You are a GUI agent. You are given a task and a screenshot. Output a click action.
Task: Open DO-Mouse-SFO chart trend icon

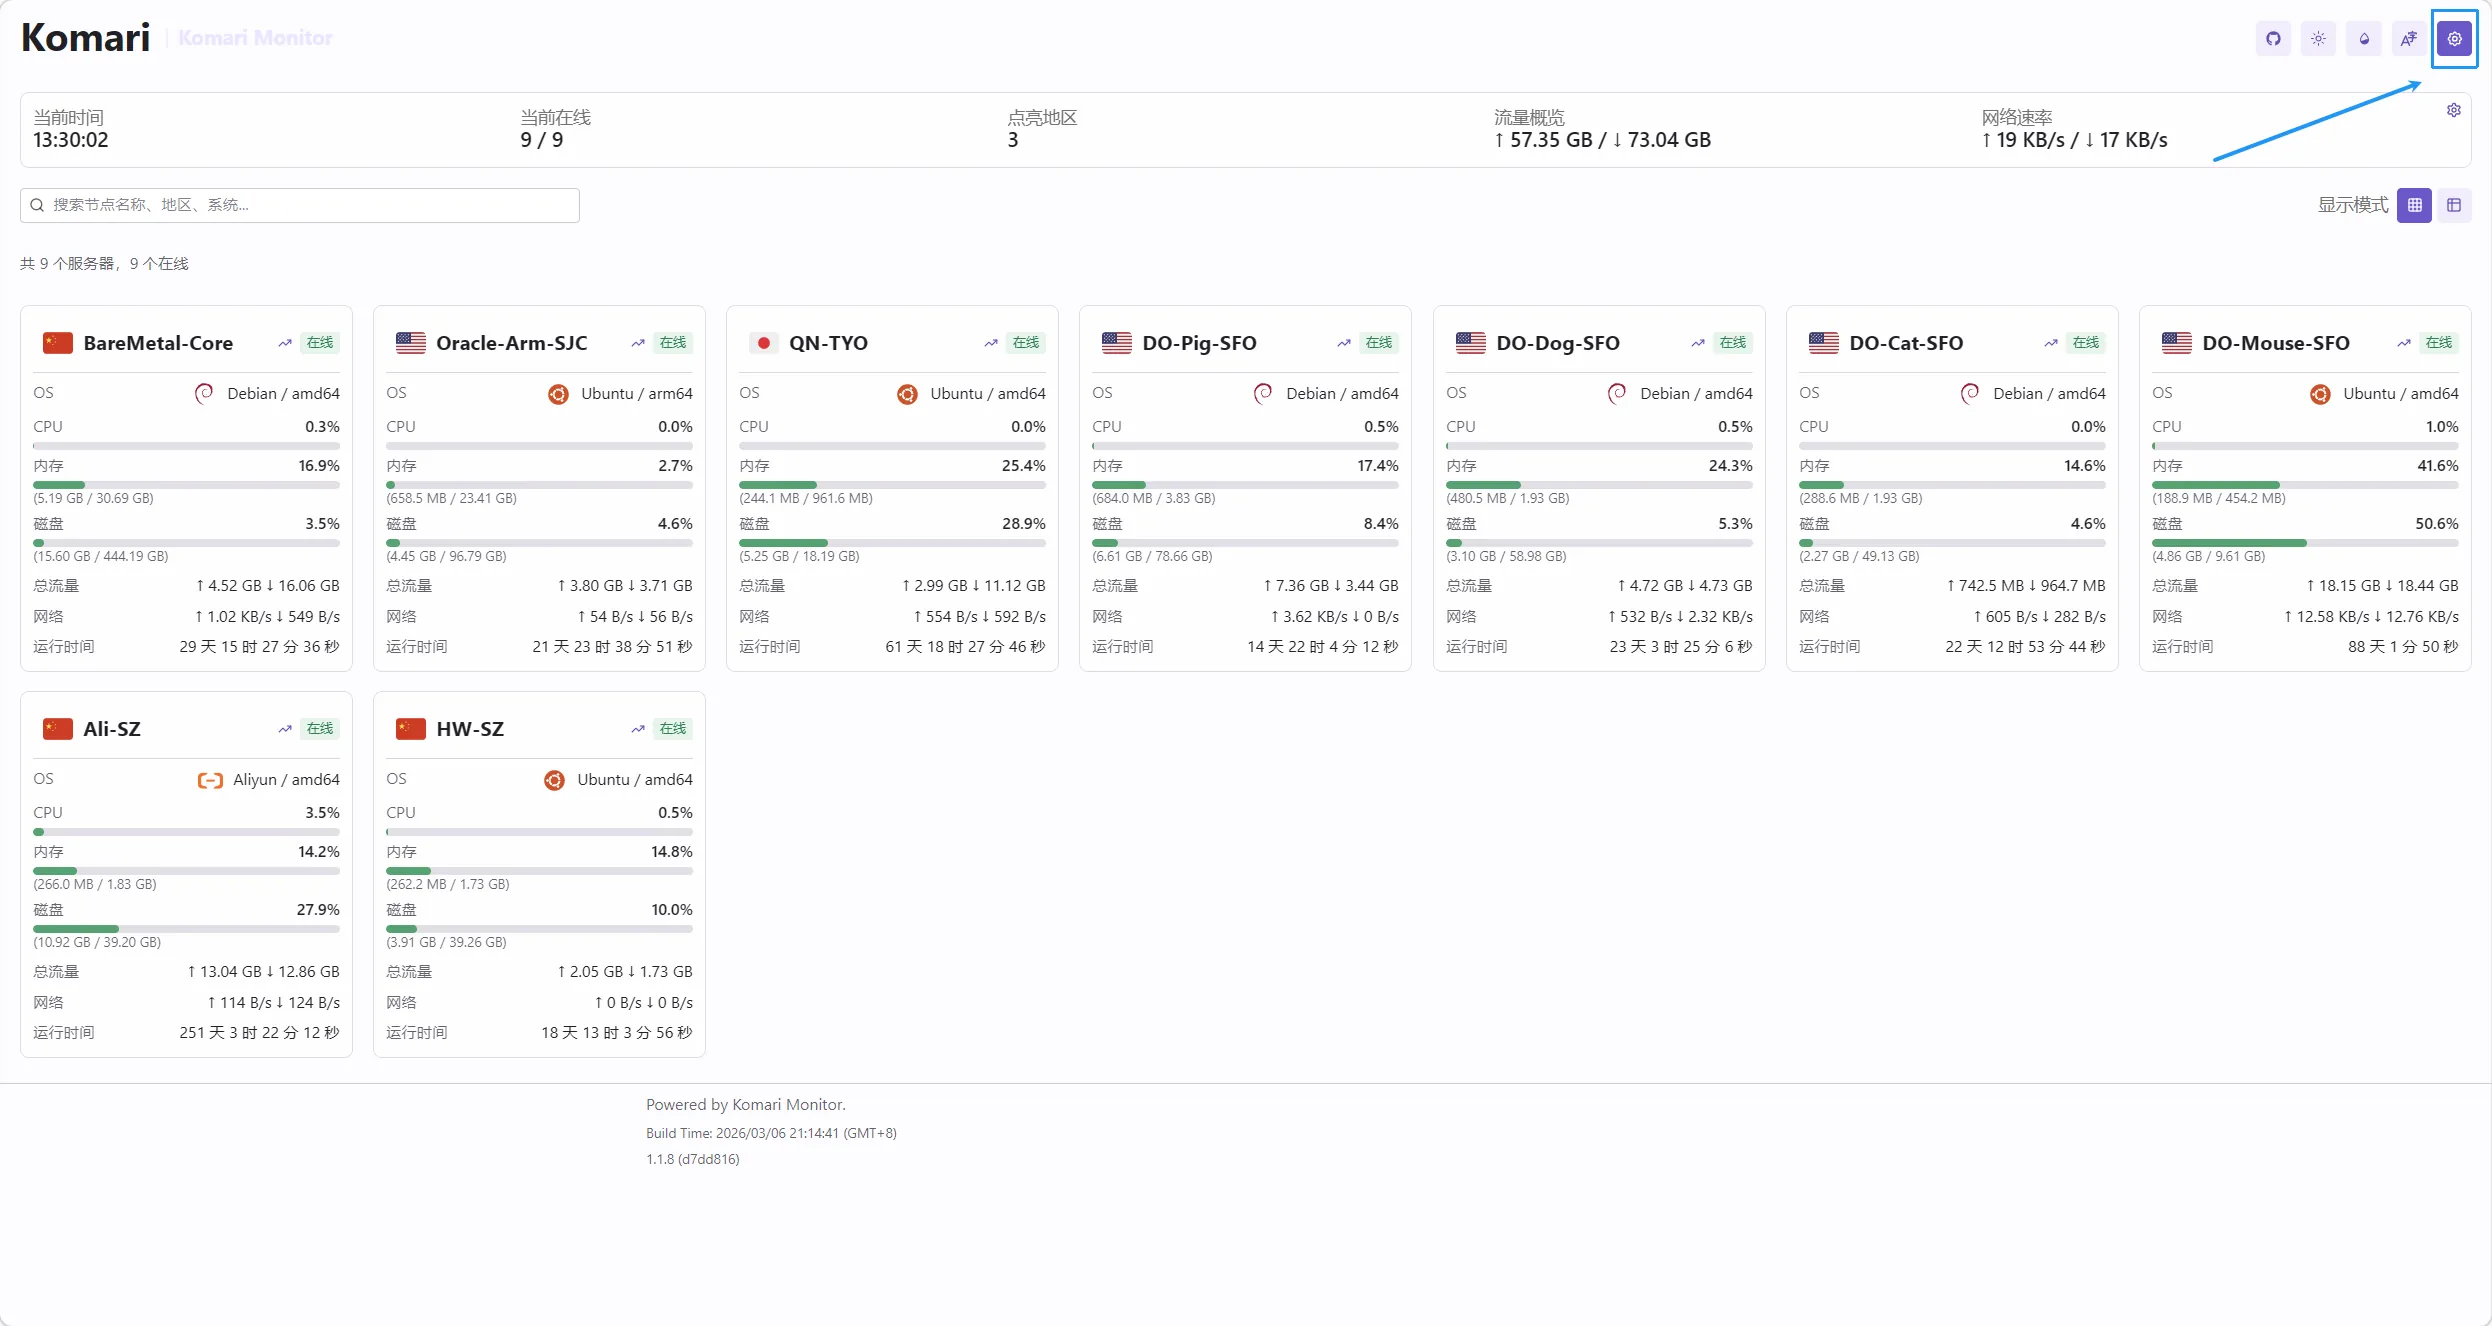pyautogui.click(x=2404, y=343)
